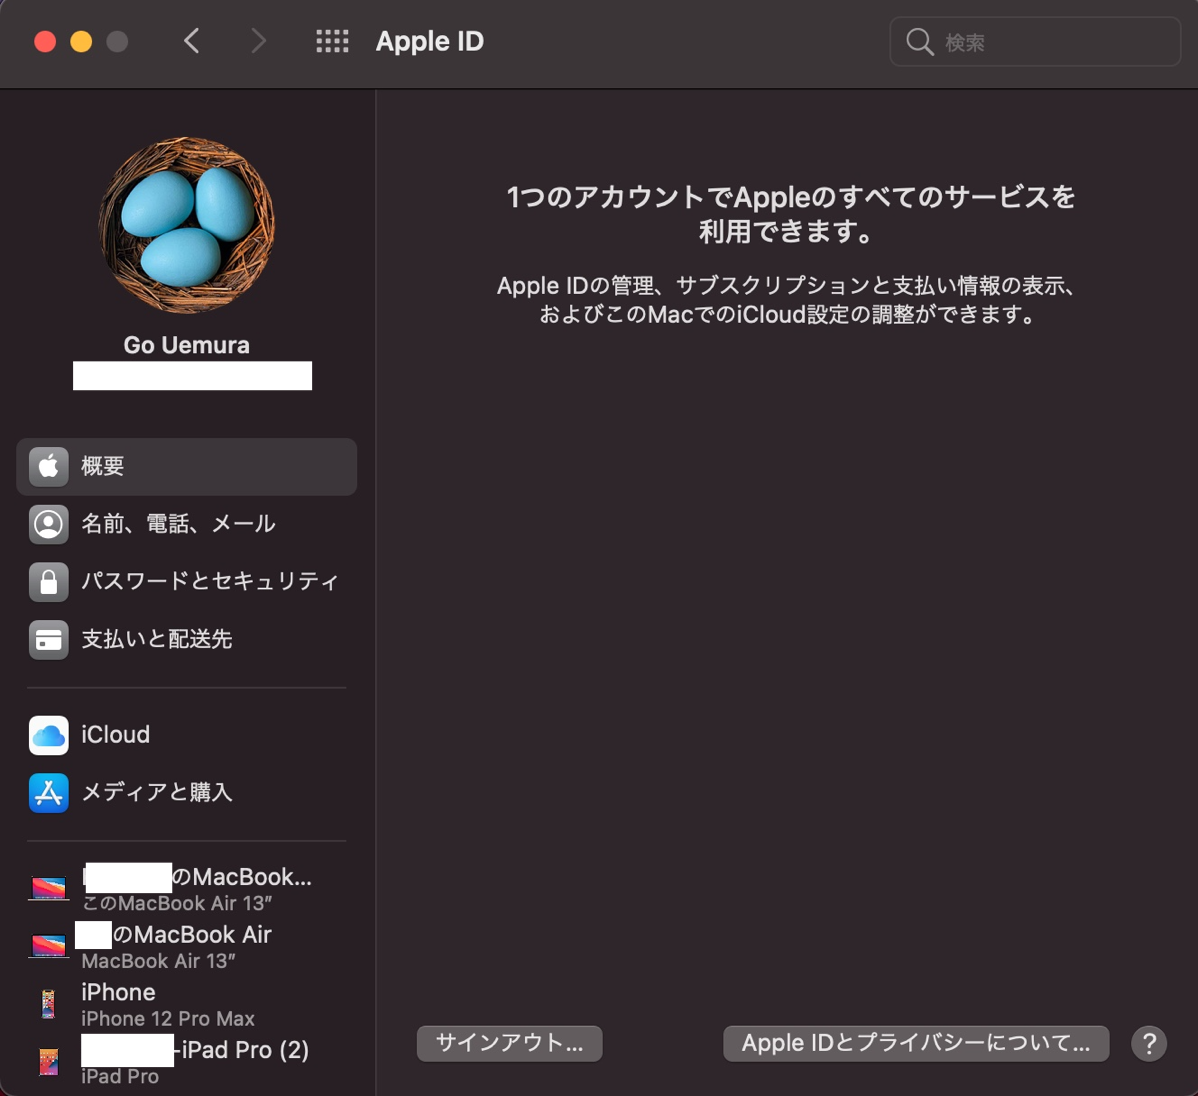Open the iCloud sidebar section

pos(186,735)
